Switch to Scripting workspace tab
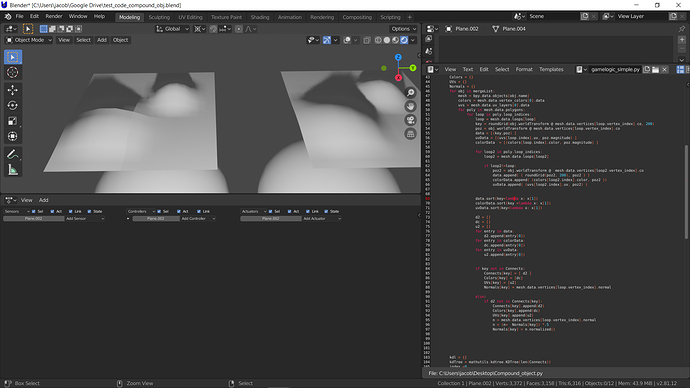 [x=390, y=17]
